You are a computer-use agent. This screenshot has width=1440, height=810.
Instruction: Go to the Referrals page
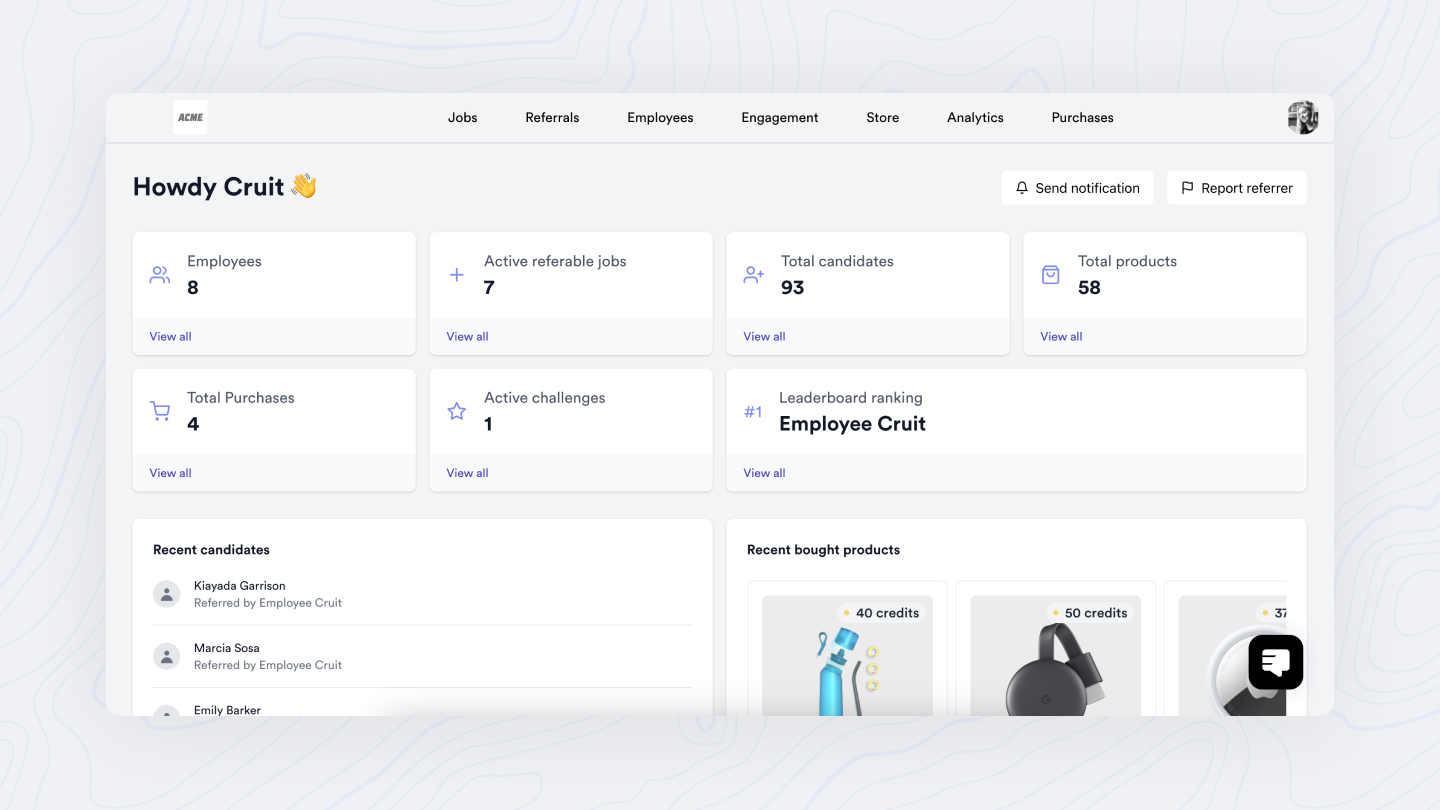click(x=552, y=117)
